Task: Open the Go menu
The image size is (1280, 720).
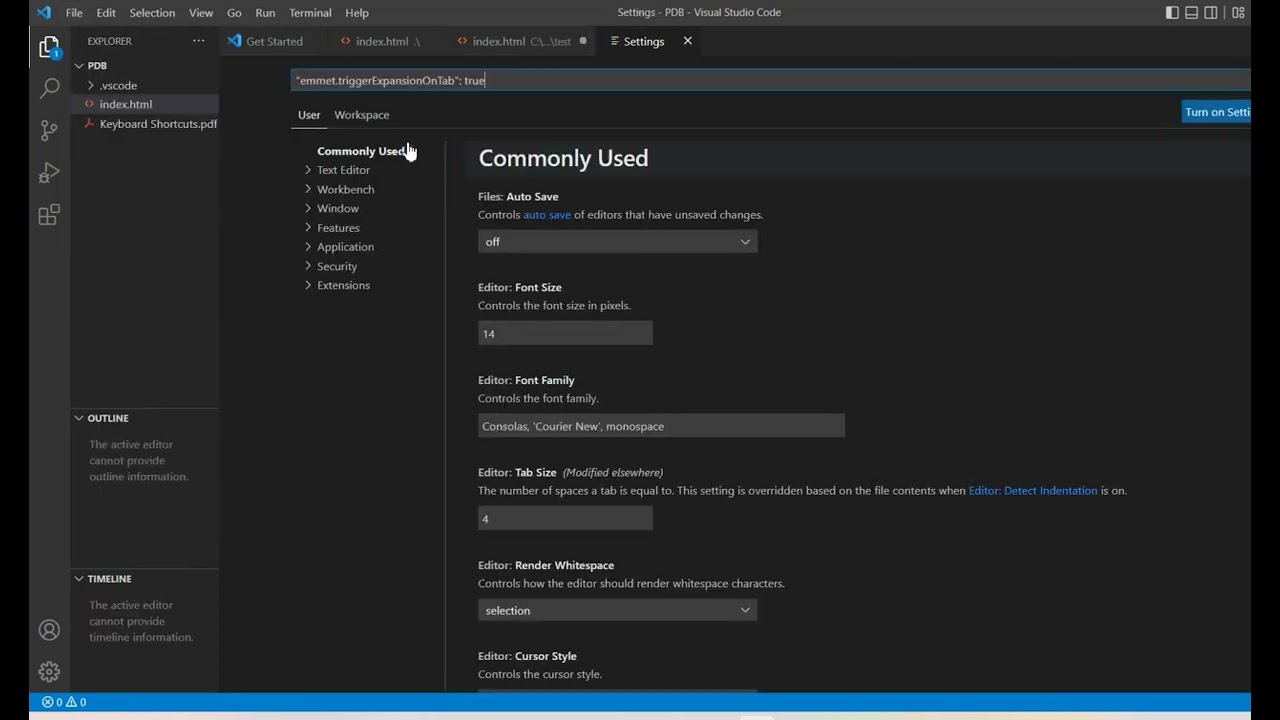Action: tap(234, 13)
